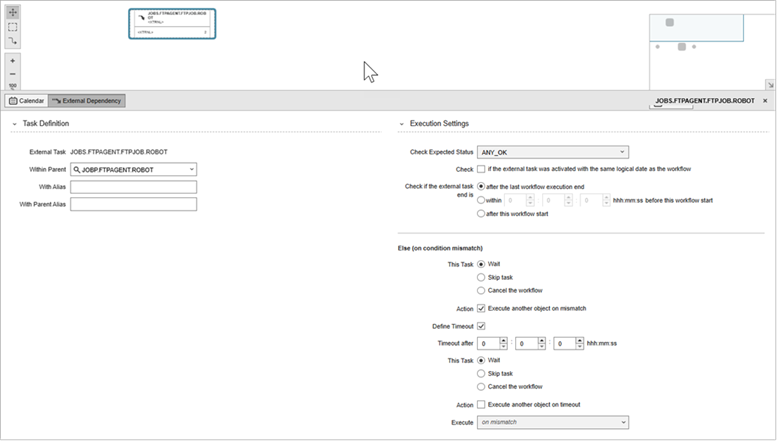Click the With Alias input field

[x=133, y=187]
